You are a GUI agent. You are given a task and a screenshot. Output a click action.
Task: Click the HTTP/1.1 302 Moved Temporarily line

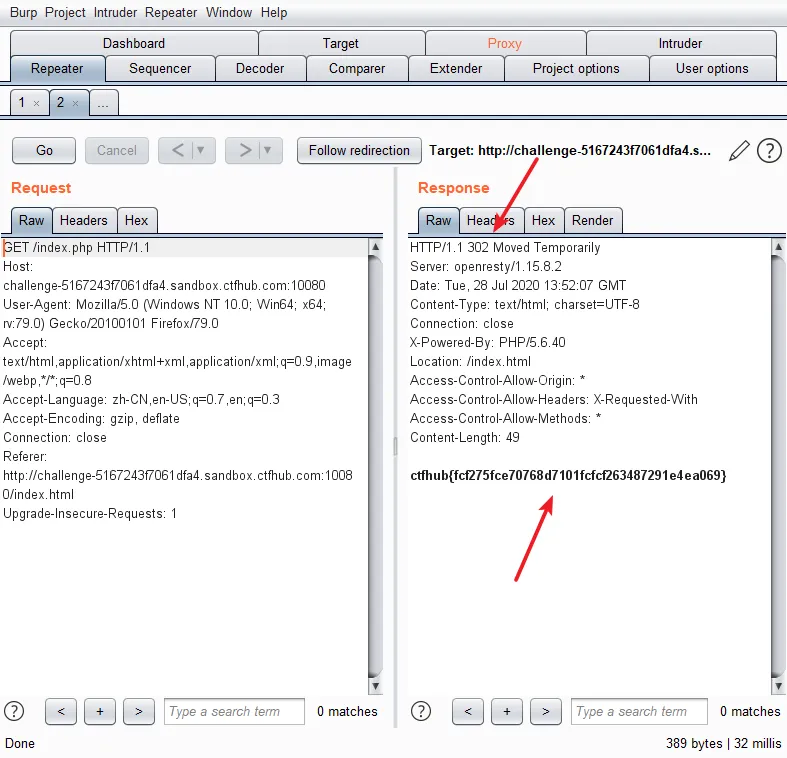(505, 247)
